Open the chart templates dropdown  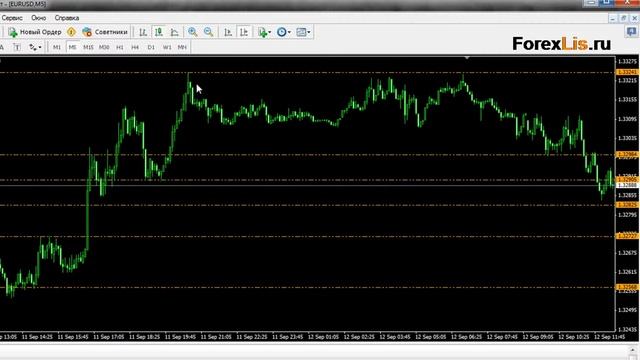coord(303,32)
